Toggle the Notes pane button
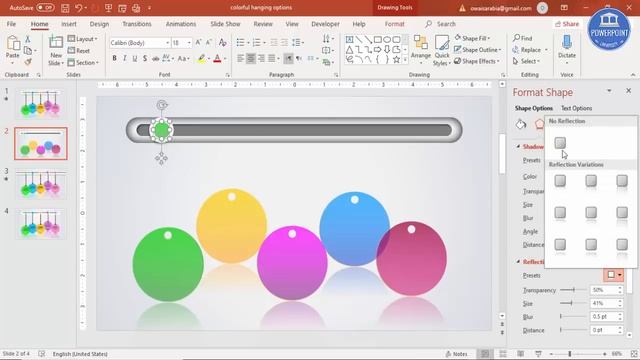Image resolution: width=640 pixels, height=360 pixels. point(456,354)
